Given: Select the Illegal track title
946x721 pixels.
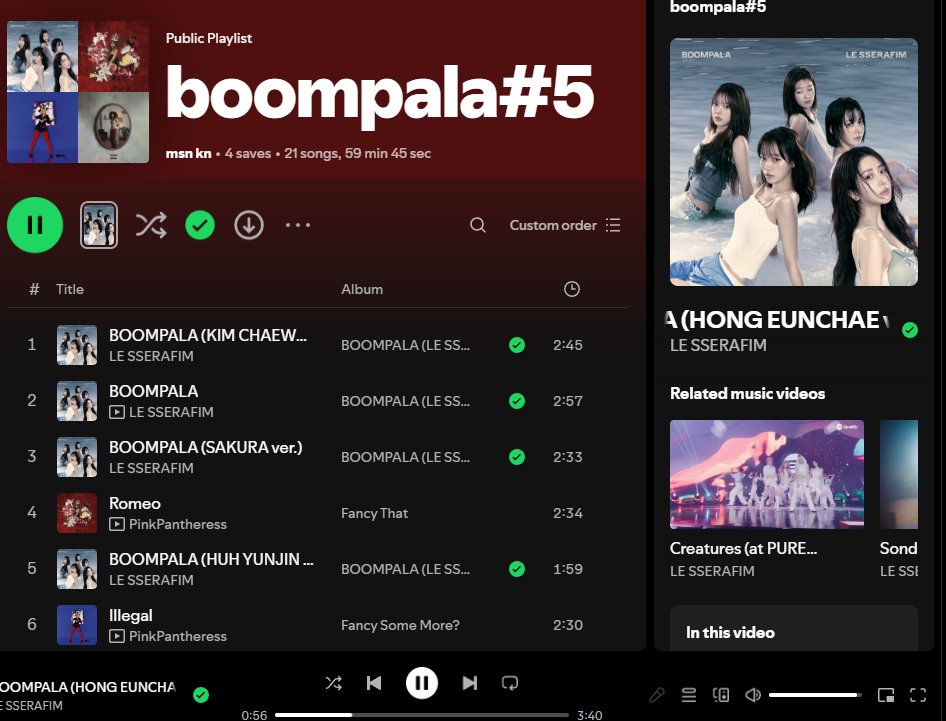Looking at the screenshot, I should (x=130, y=615).
